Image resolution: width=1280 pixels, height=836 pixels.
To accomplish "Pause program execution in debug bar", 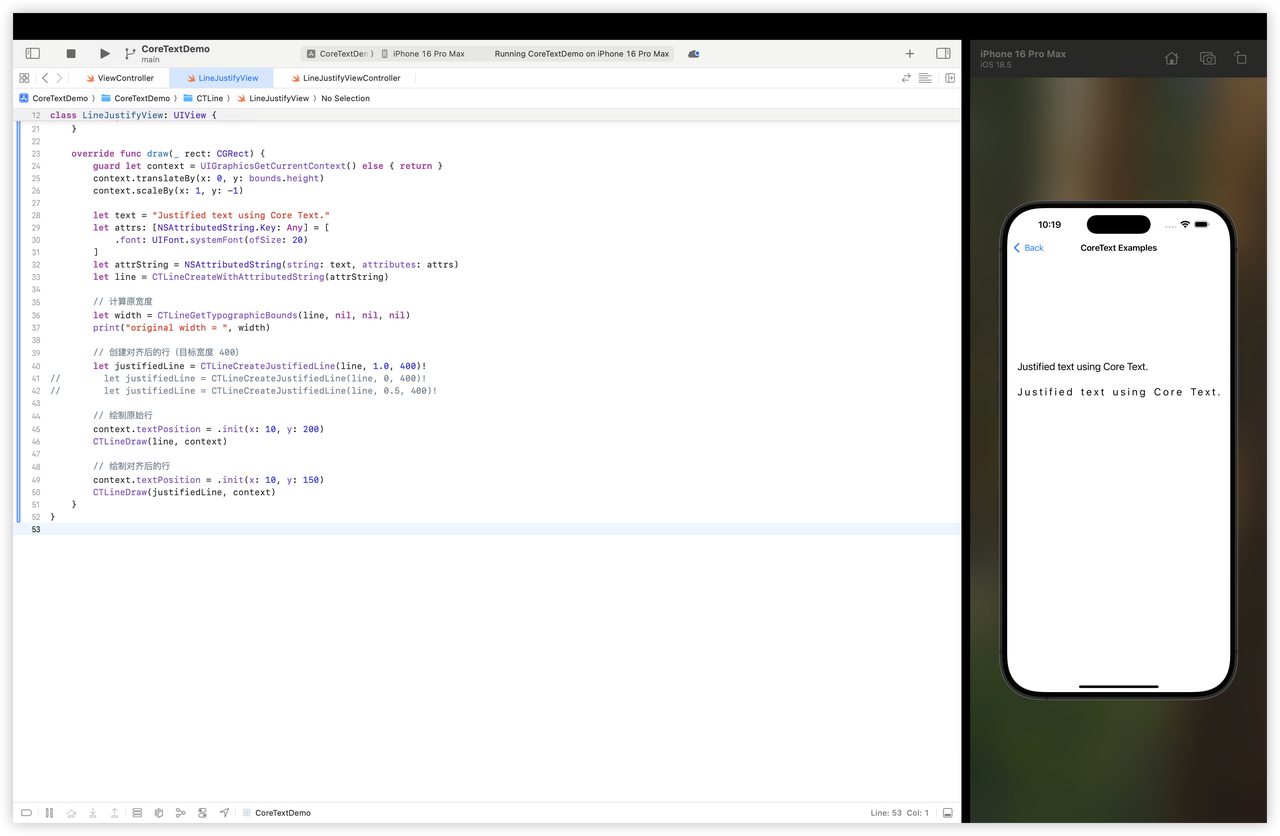I will (49, 813).
